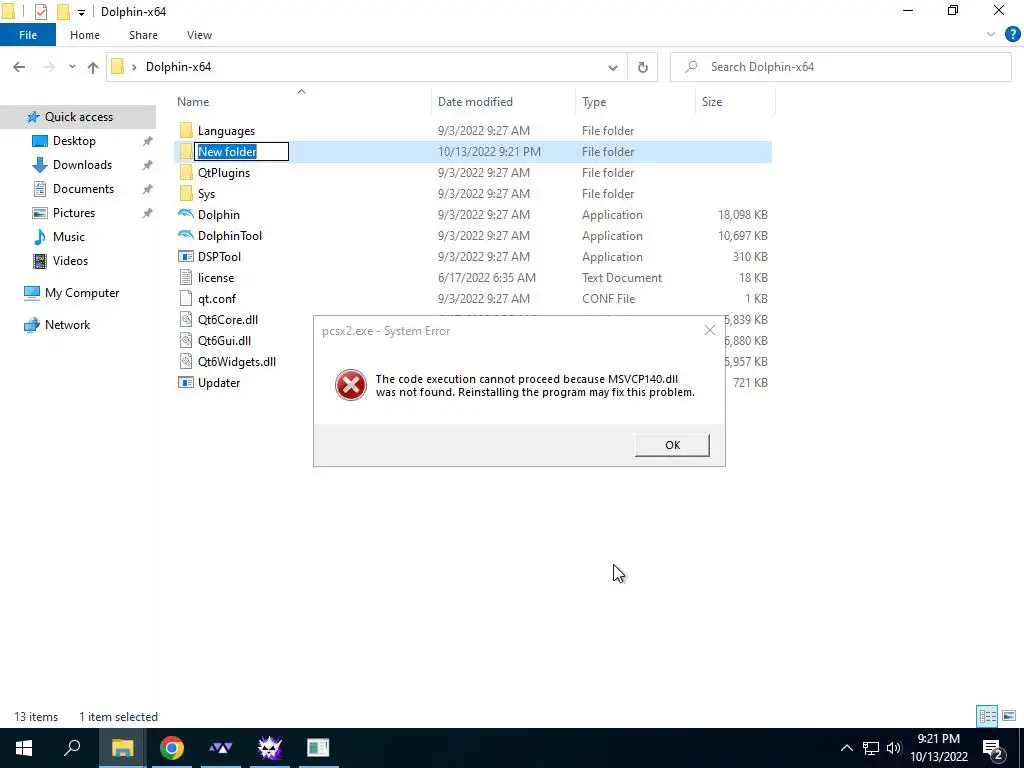This screenshot has height=768, width=1024.
Task: Click the '18,098 KB' size cell
Action: click(743, 215)
